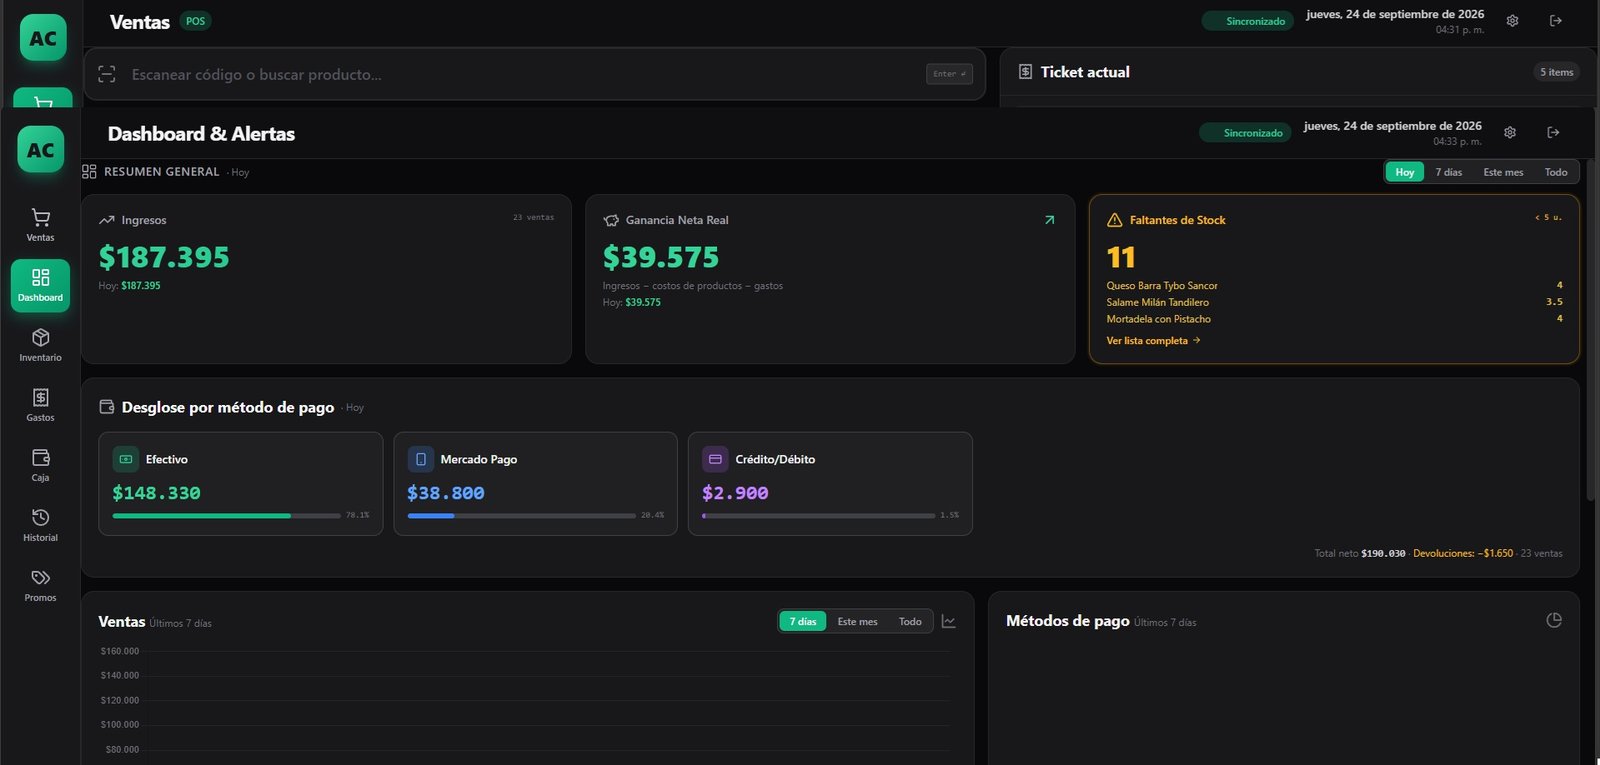This screenshot has width=1600, height=765.
Task: Click the stock shortage count 11
Action: coord(1121,258)
